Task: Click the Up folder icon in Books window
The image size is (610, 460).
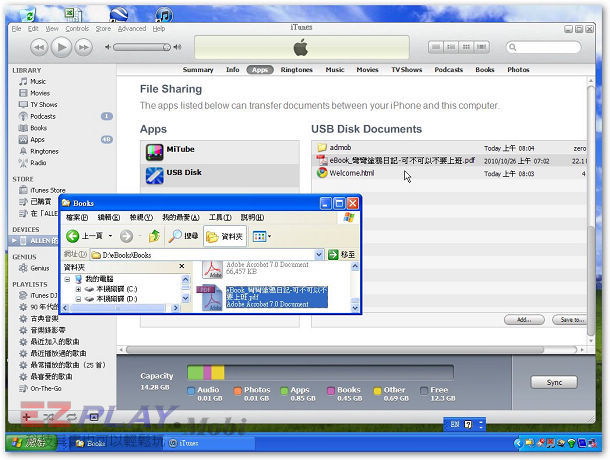Action: 154,236
